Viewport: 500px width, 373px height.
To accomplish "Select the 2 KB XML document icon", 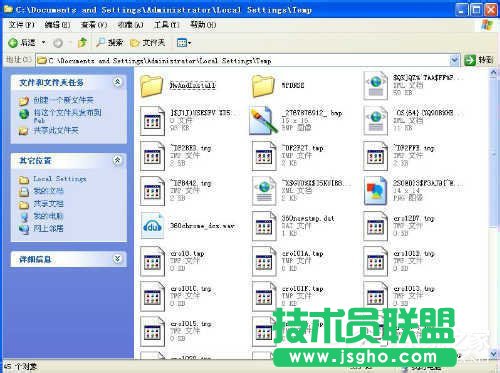I will coord(264,191).
